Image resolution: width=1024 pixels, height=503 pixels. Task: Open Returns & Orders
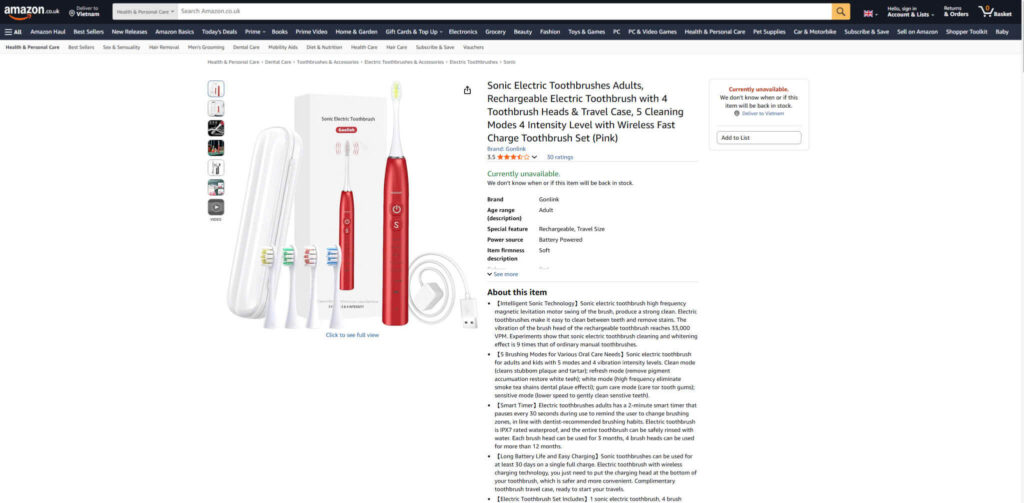[x=956, y=12]
